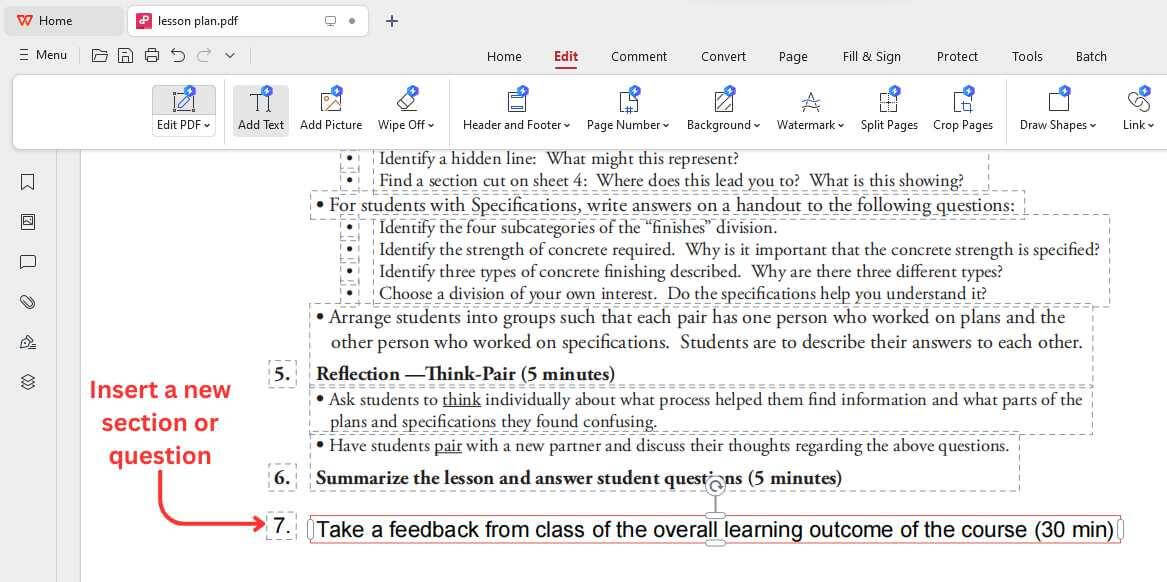Open the page thumbnails sidebar panel

[x=28, y=222]
